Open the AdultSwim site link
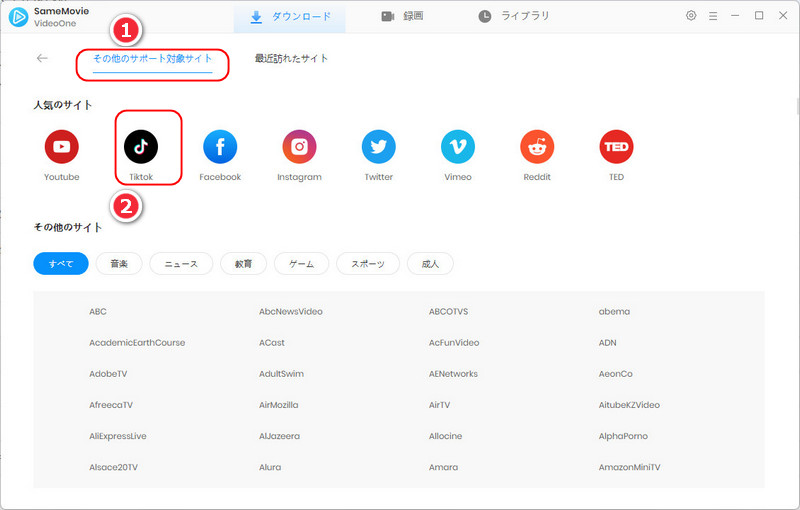Viewport: 800px width, 510px height. (x=281, y=374)
